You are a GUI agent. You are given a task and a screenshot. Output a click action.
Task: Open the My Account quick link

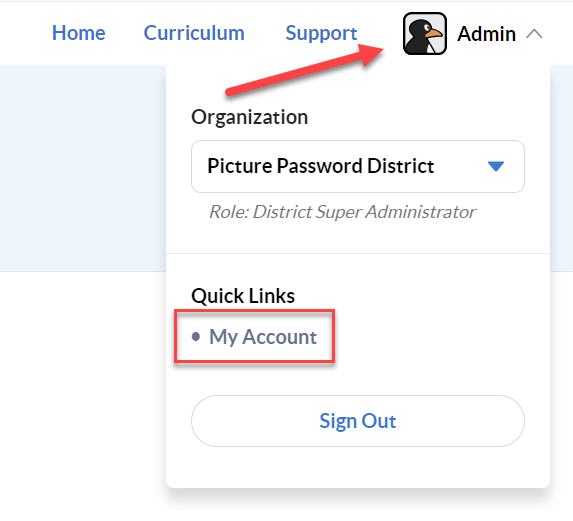[x=263, y=337]
